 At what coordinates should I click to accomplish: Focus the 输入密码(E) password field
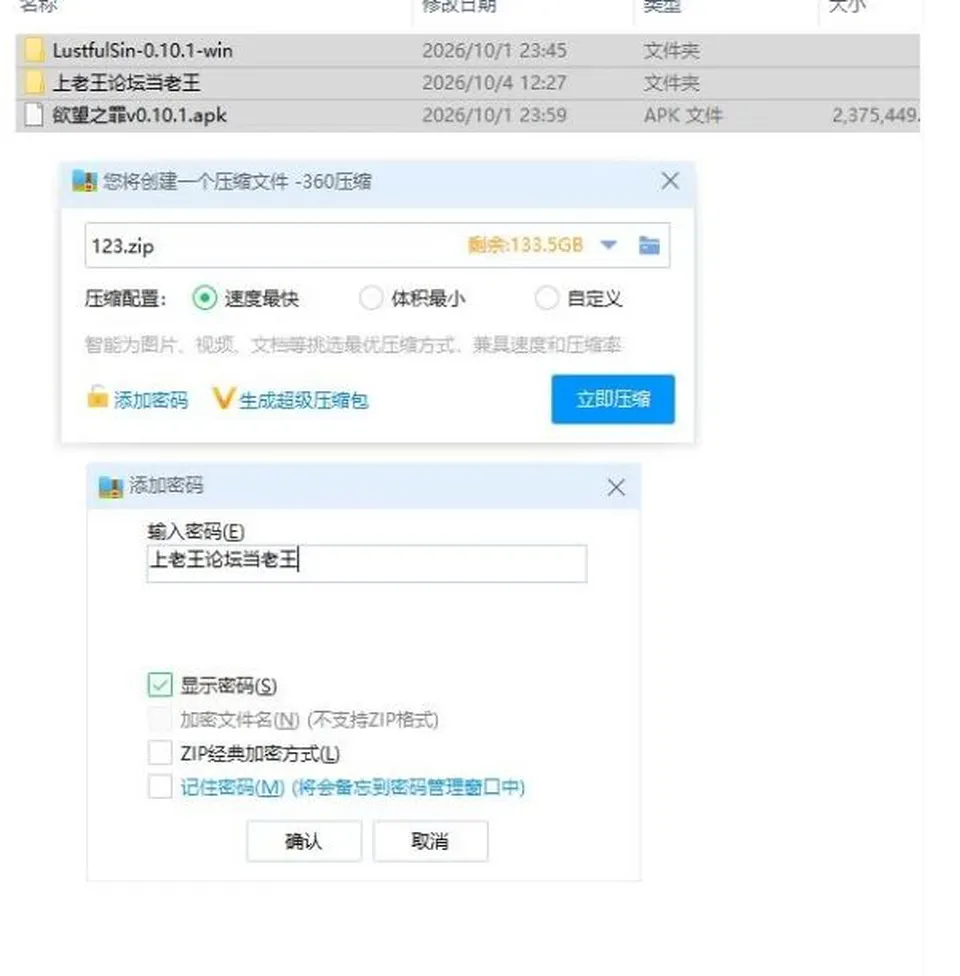pos(367,563)
